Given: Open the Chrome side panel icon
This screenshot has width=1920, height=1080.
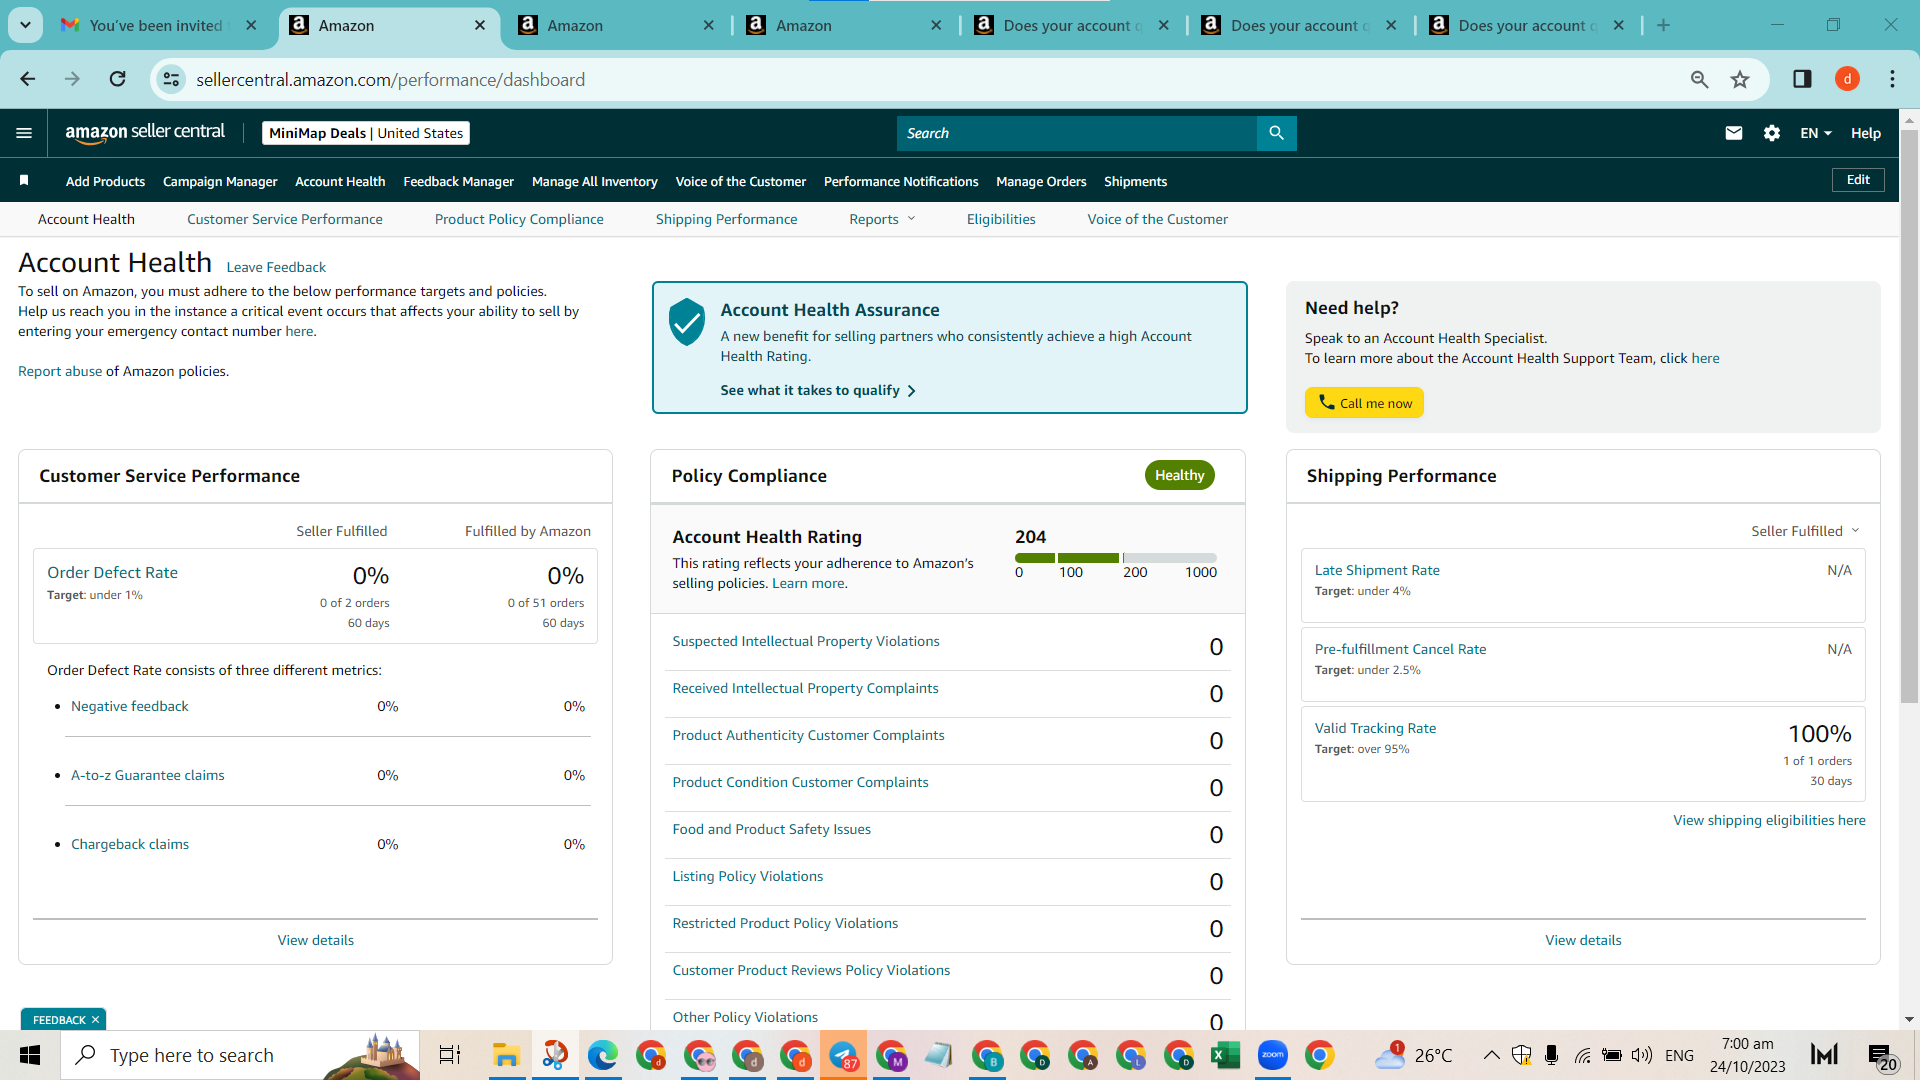Looking at the screenshot, I should pos(1802,79).
